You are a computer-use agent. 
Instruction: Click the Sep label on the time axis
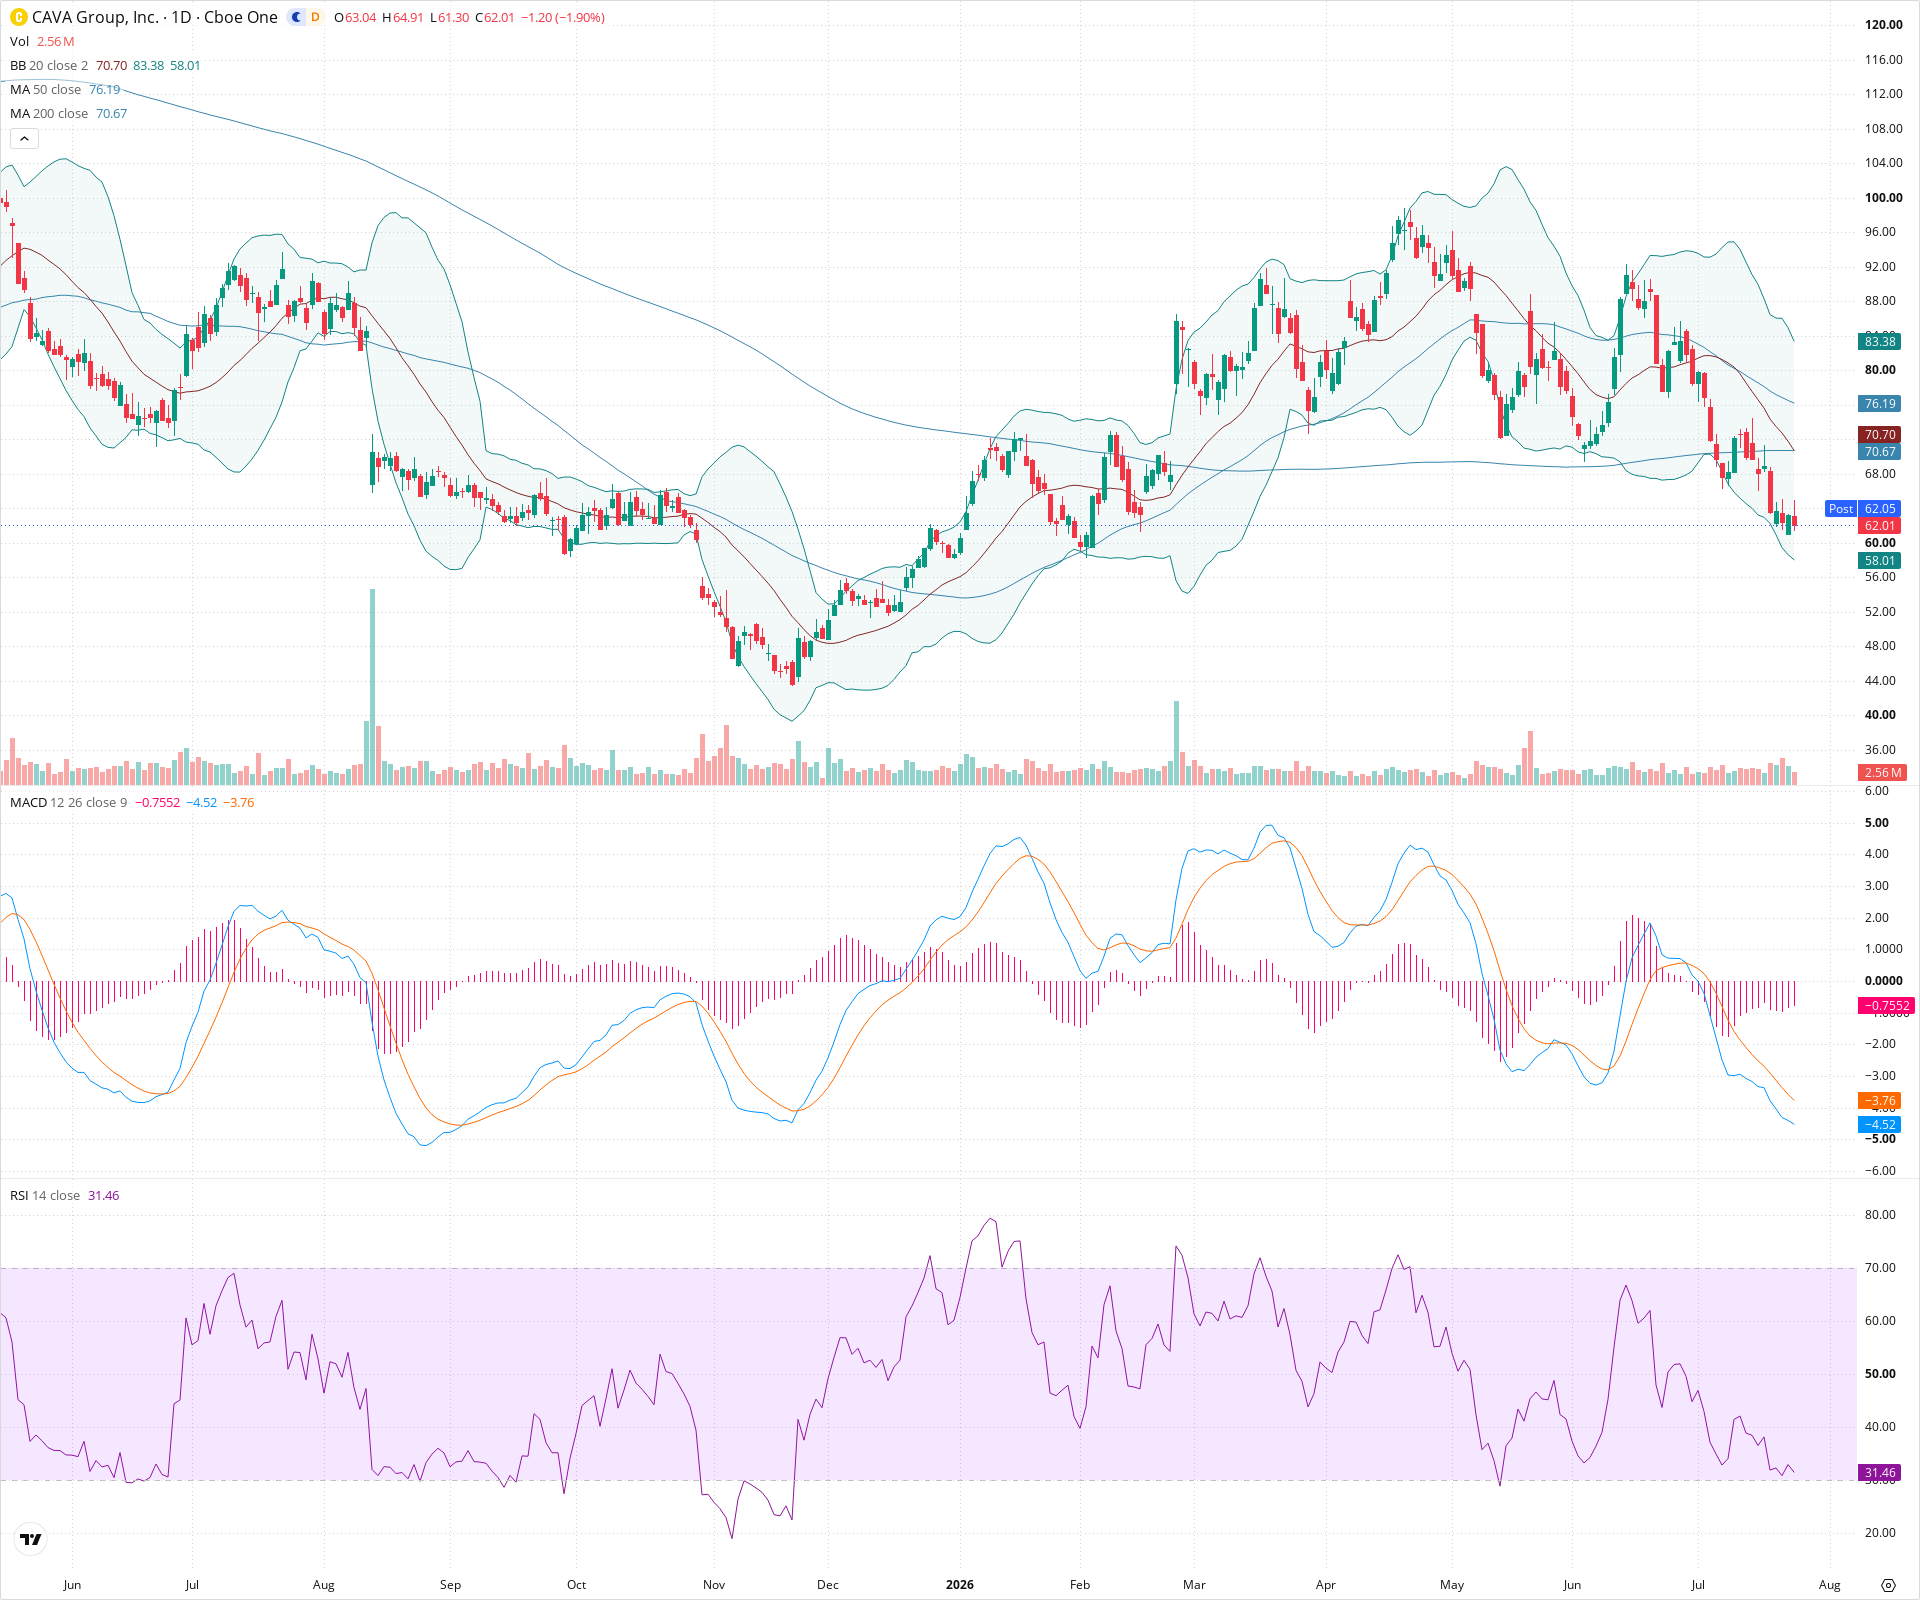(x=451, y=1584)
